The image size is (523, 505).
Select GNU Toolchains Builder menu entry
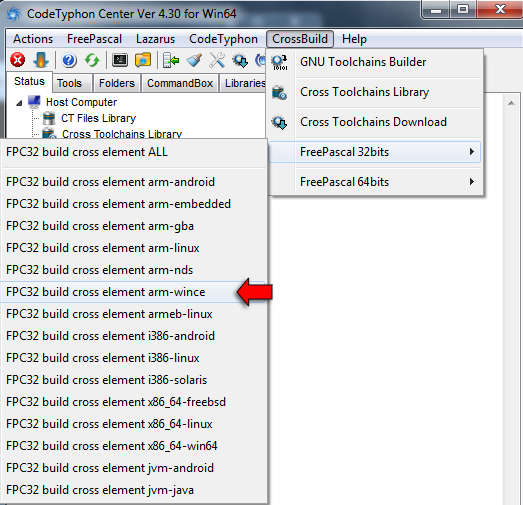pos(376,62)
